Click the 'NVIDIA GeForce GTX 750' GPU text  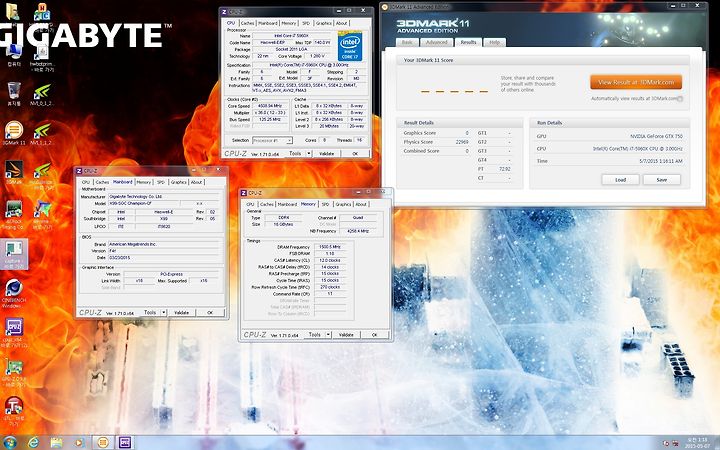656,136
